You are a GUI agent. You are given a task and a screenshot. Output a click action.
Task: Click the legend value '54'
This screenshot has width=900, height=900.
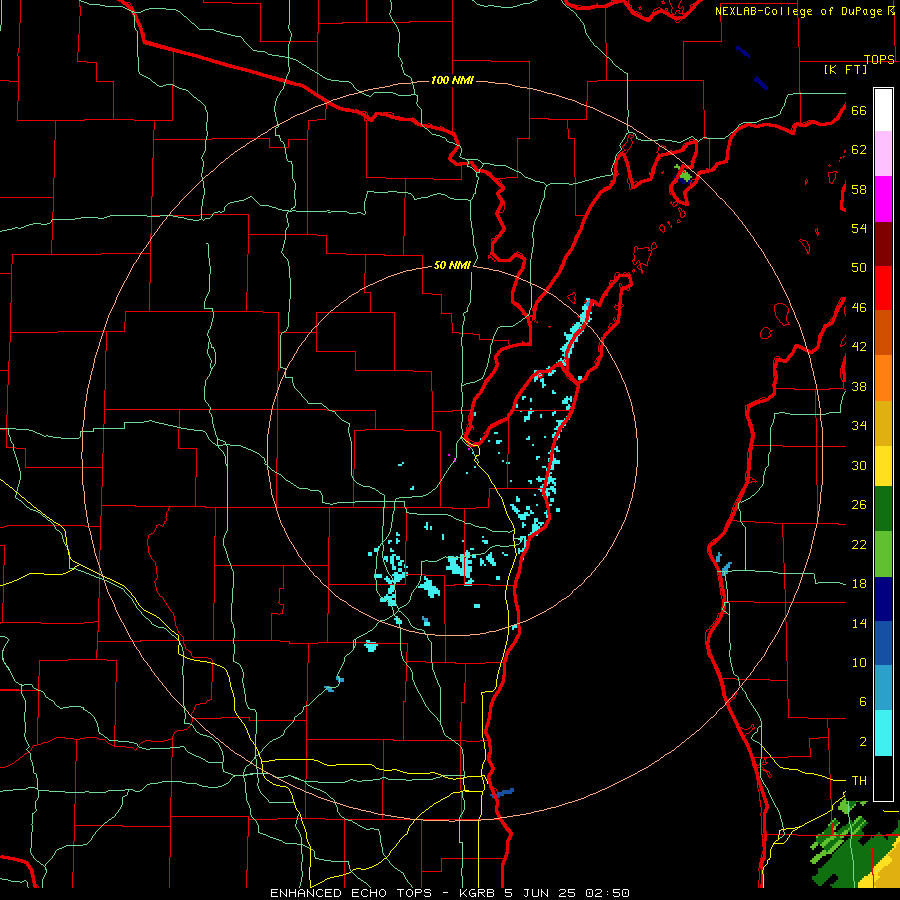click(859, 228)
